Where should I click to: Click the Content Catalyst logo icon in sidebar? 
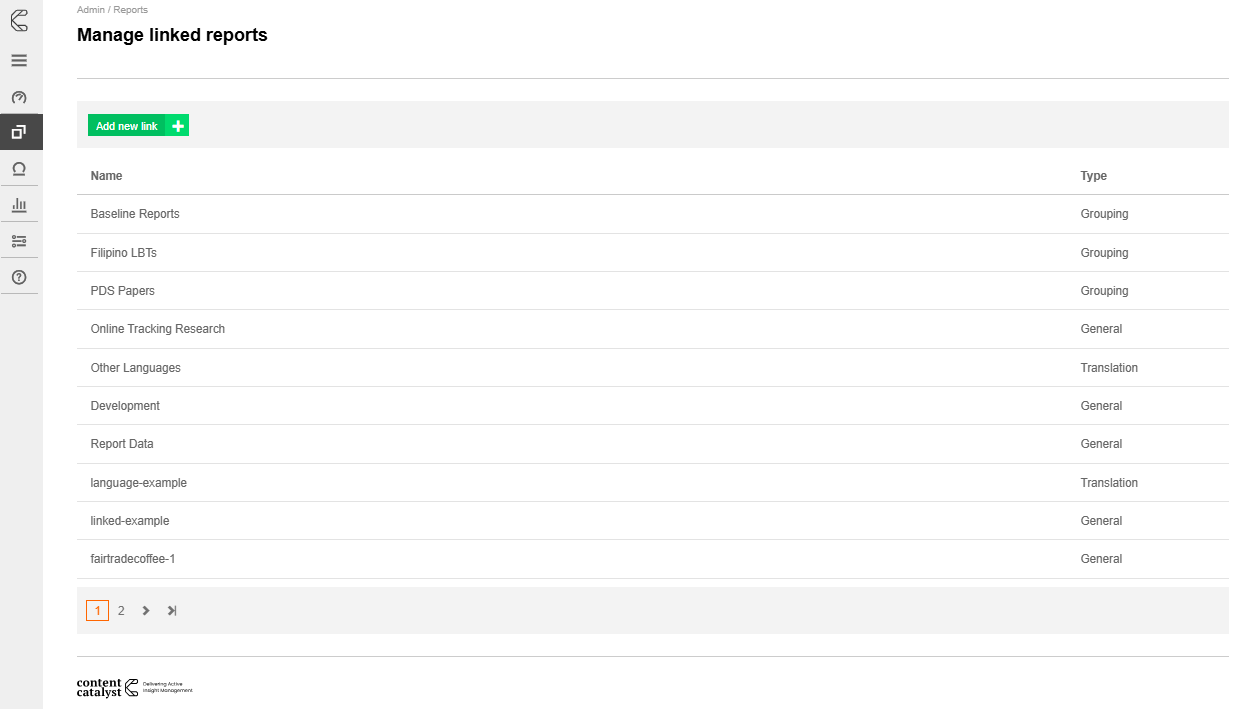point(19,19)
